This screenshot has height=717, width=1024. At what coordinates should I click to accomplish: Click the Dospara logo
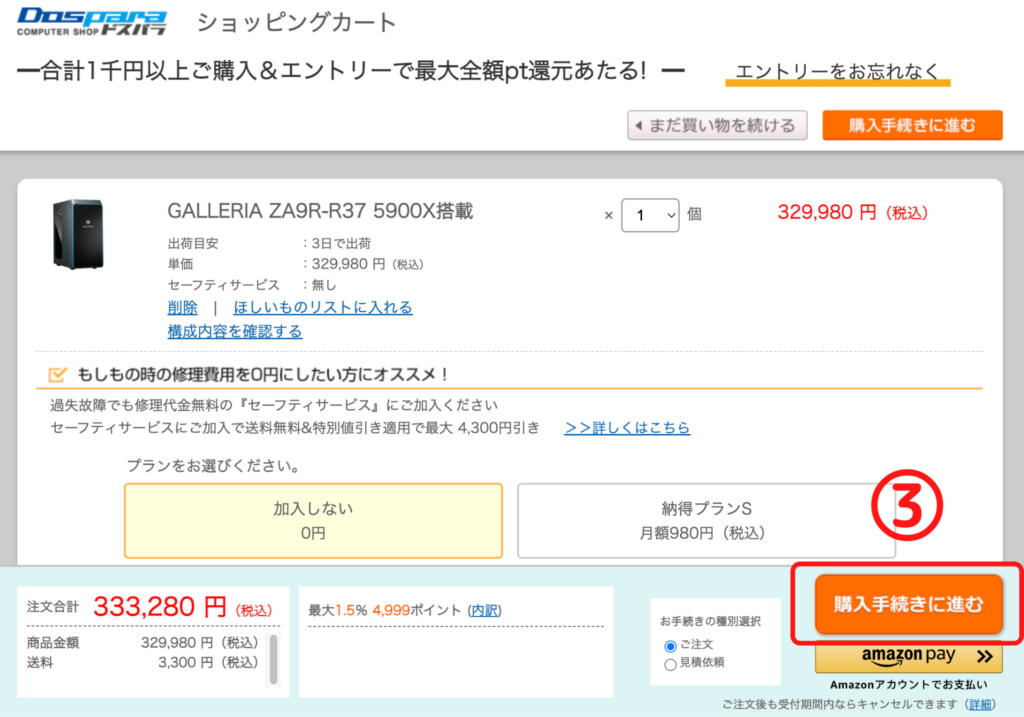pos(92,23)
